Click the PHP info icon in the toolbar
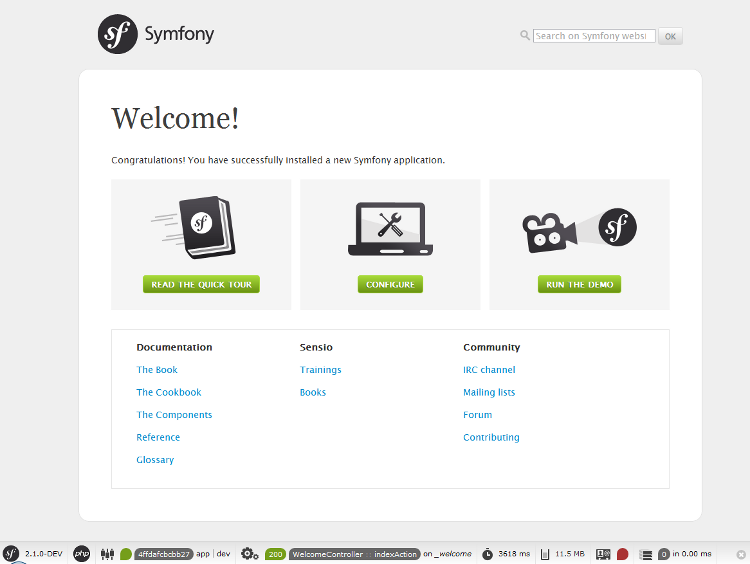This screenshot has height=564, width=750. (82, 554)
